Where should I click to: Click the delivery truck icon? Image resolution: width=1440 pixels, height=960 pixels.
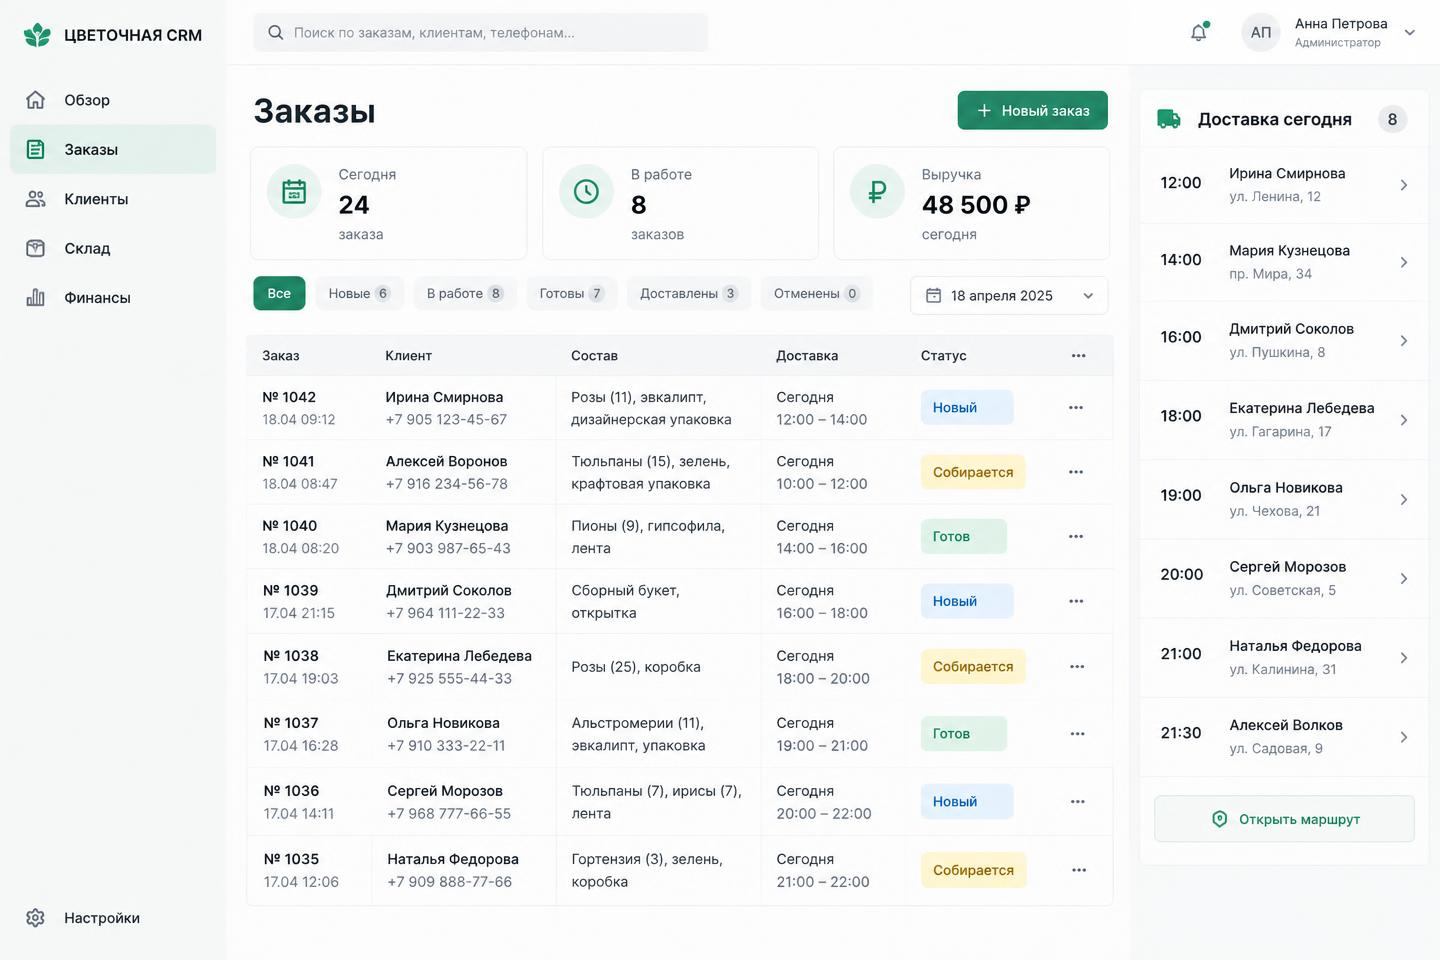point(1169,119)
